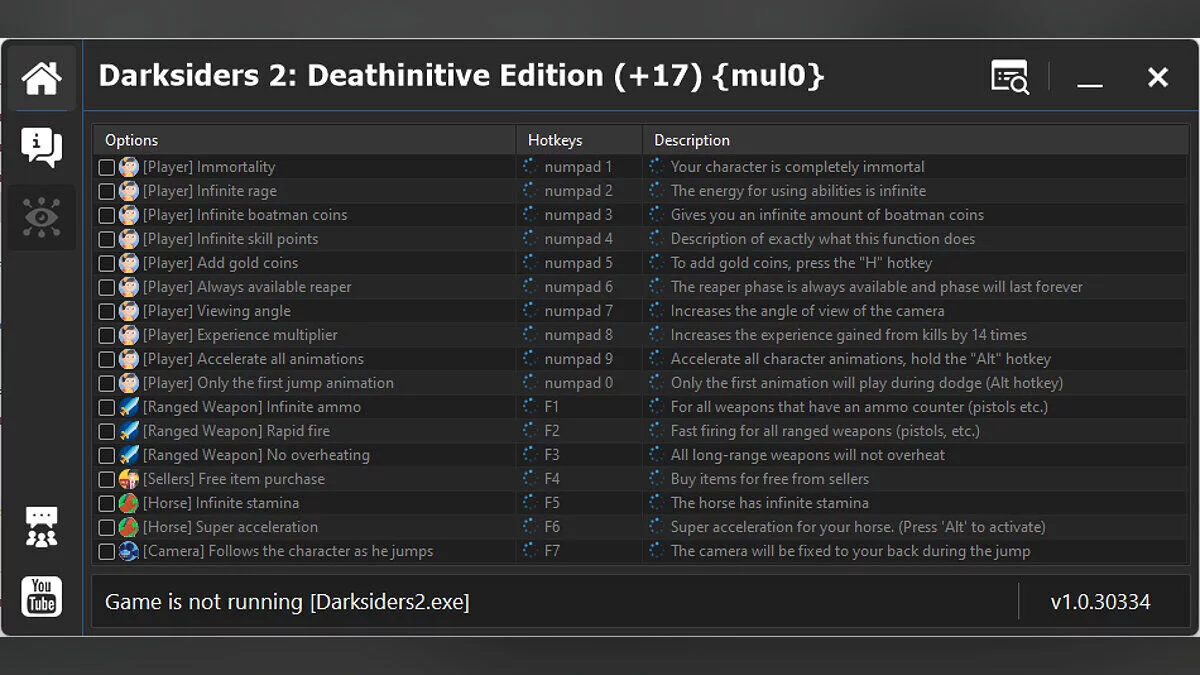Click the hotkey spinner icon beside numpad 1
This screenshot has height=675, width=1200.
tap(528, 166)
